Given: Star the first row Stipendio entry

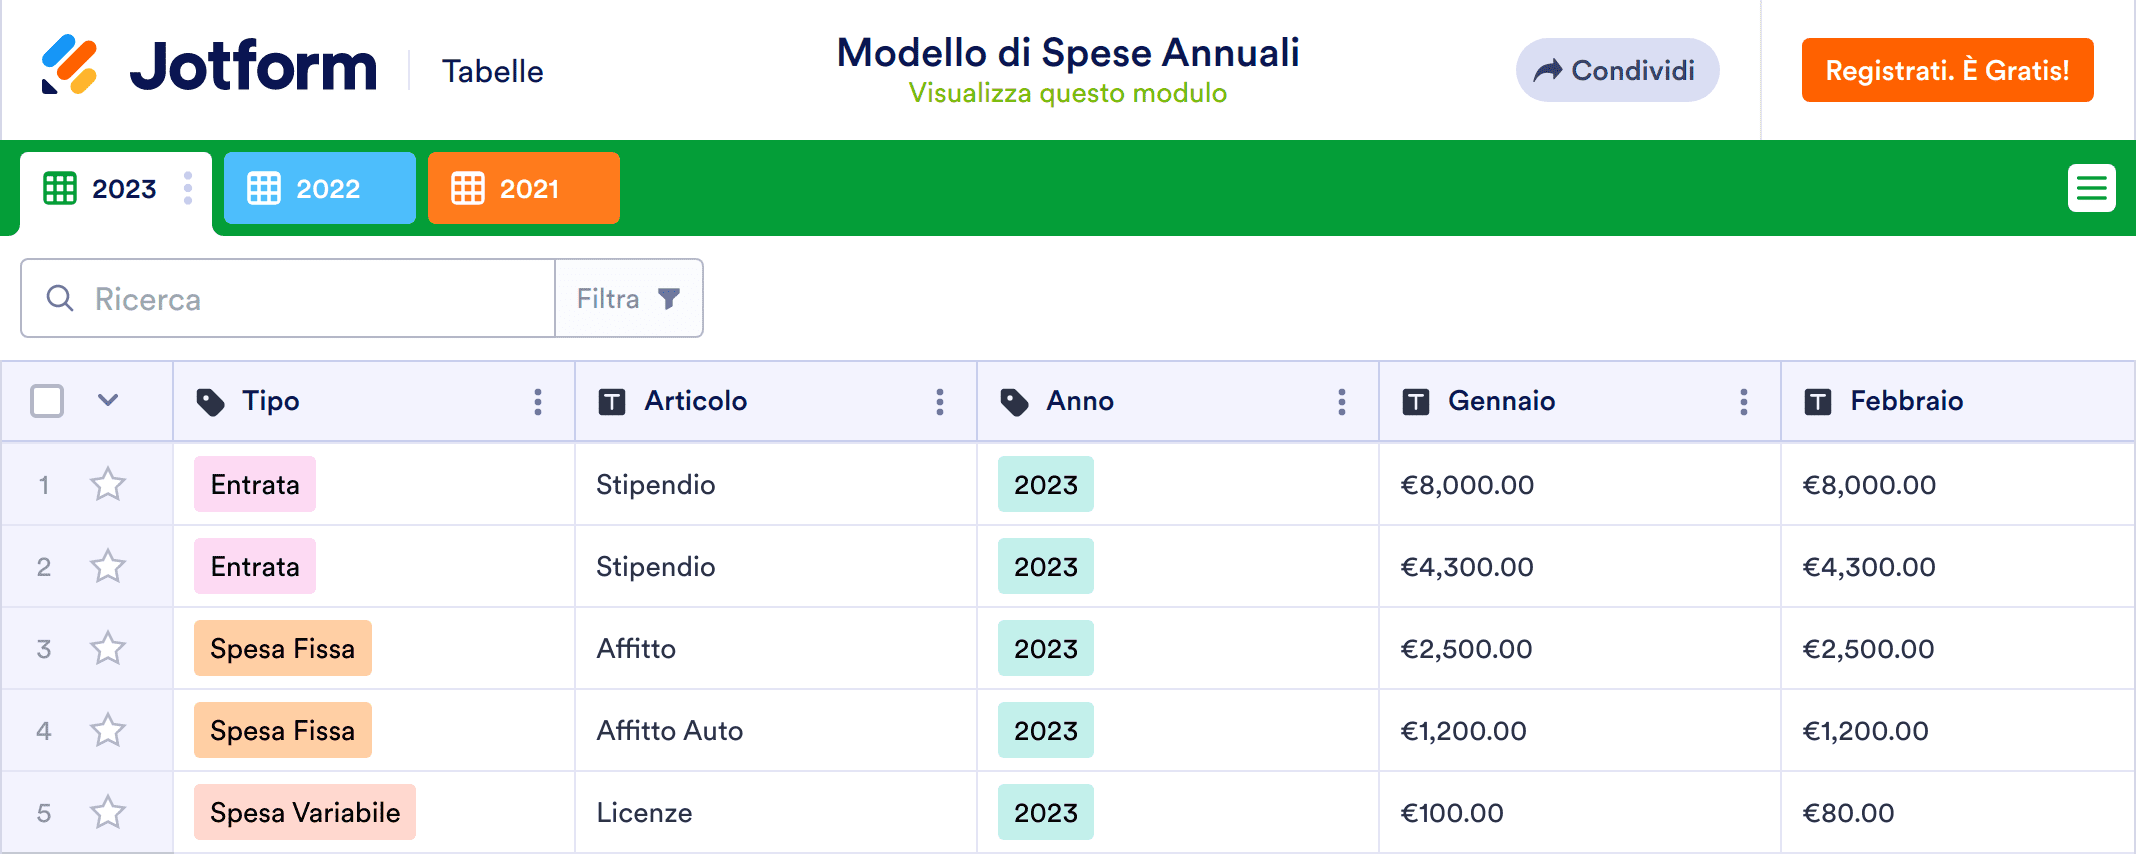Looking at the screenshot, I should point(108,485).
